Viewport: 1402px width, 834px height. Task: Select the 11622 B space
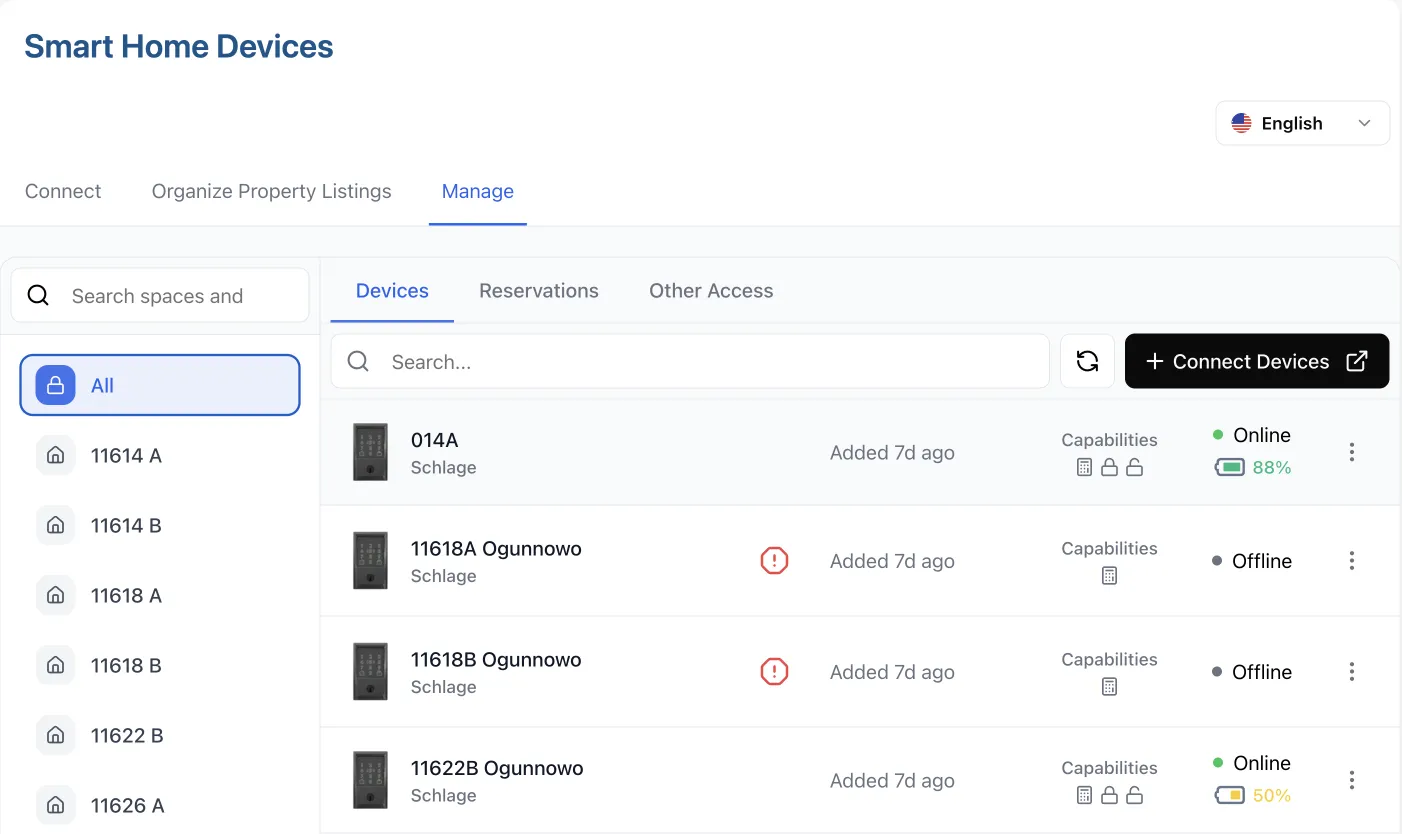click(160, 736)
